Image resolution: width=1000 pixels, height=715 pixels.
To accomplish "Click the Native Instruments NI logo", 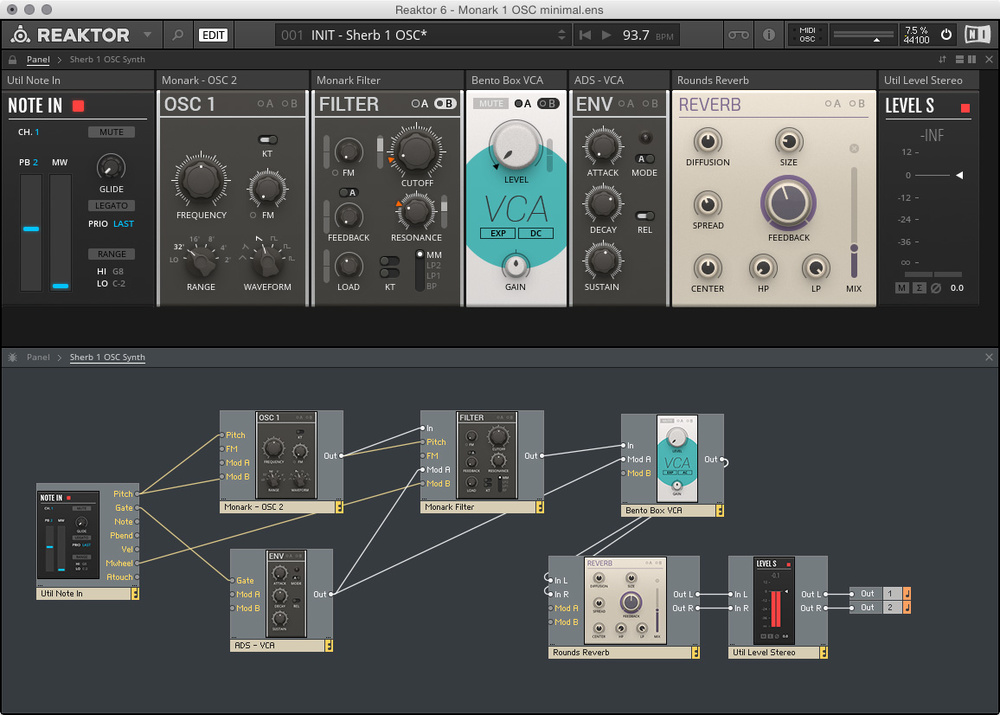I will click(979, 35).
